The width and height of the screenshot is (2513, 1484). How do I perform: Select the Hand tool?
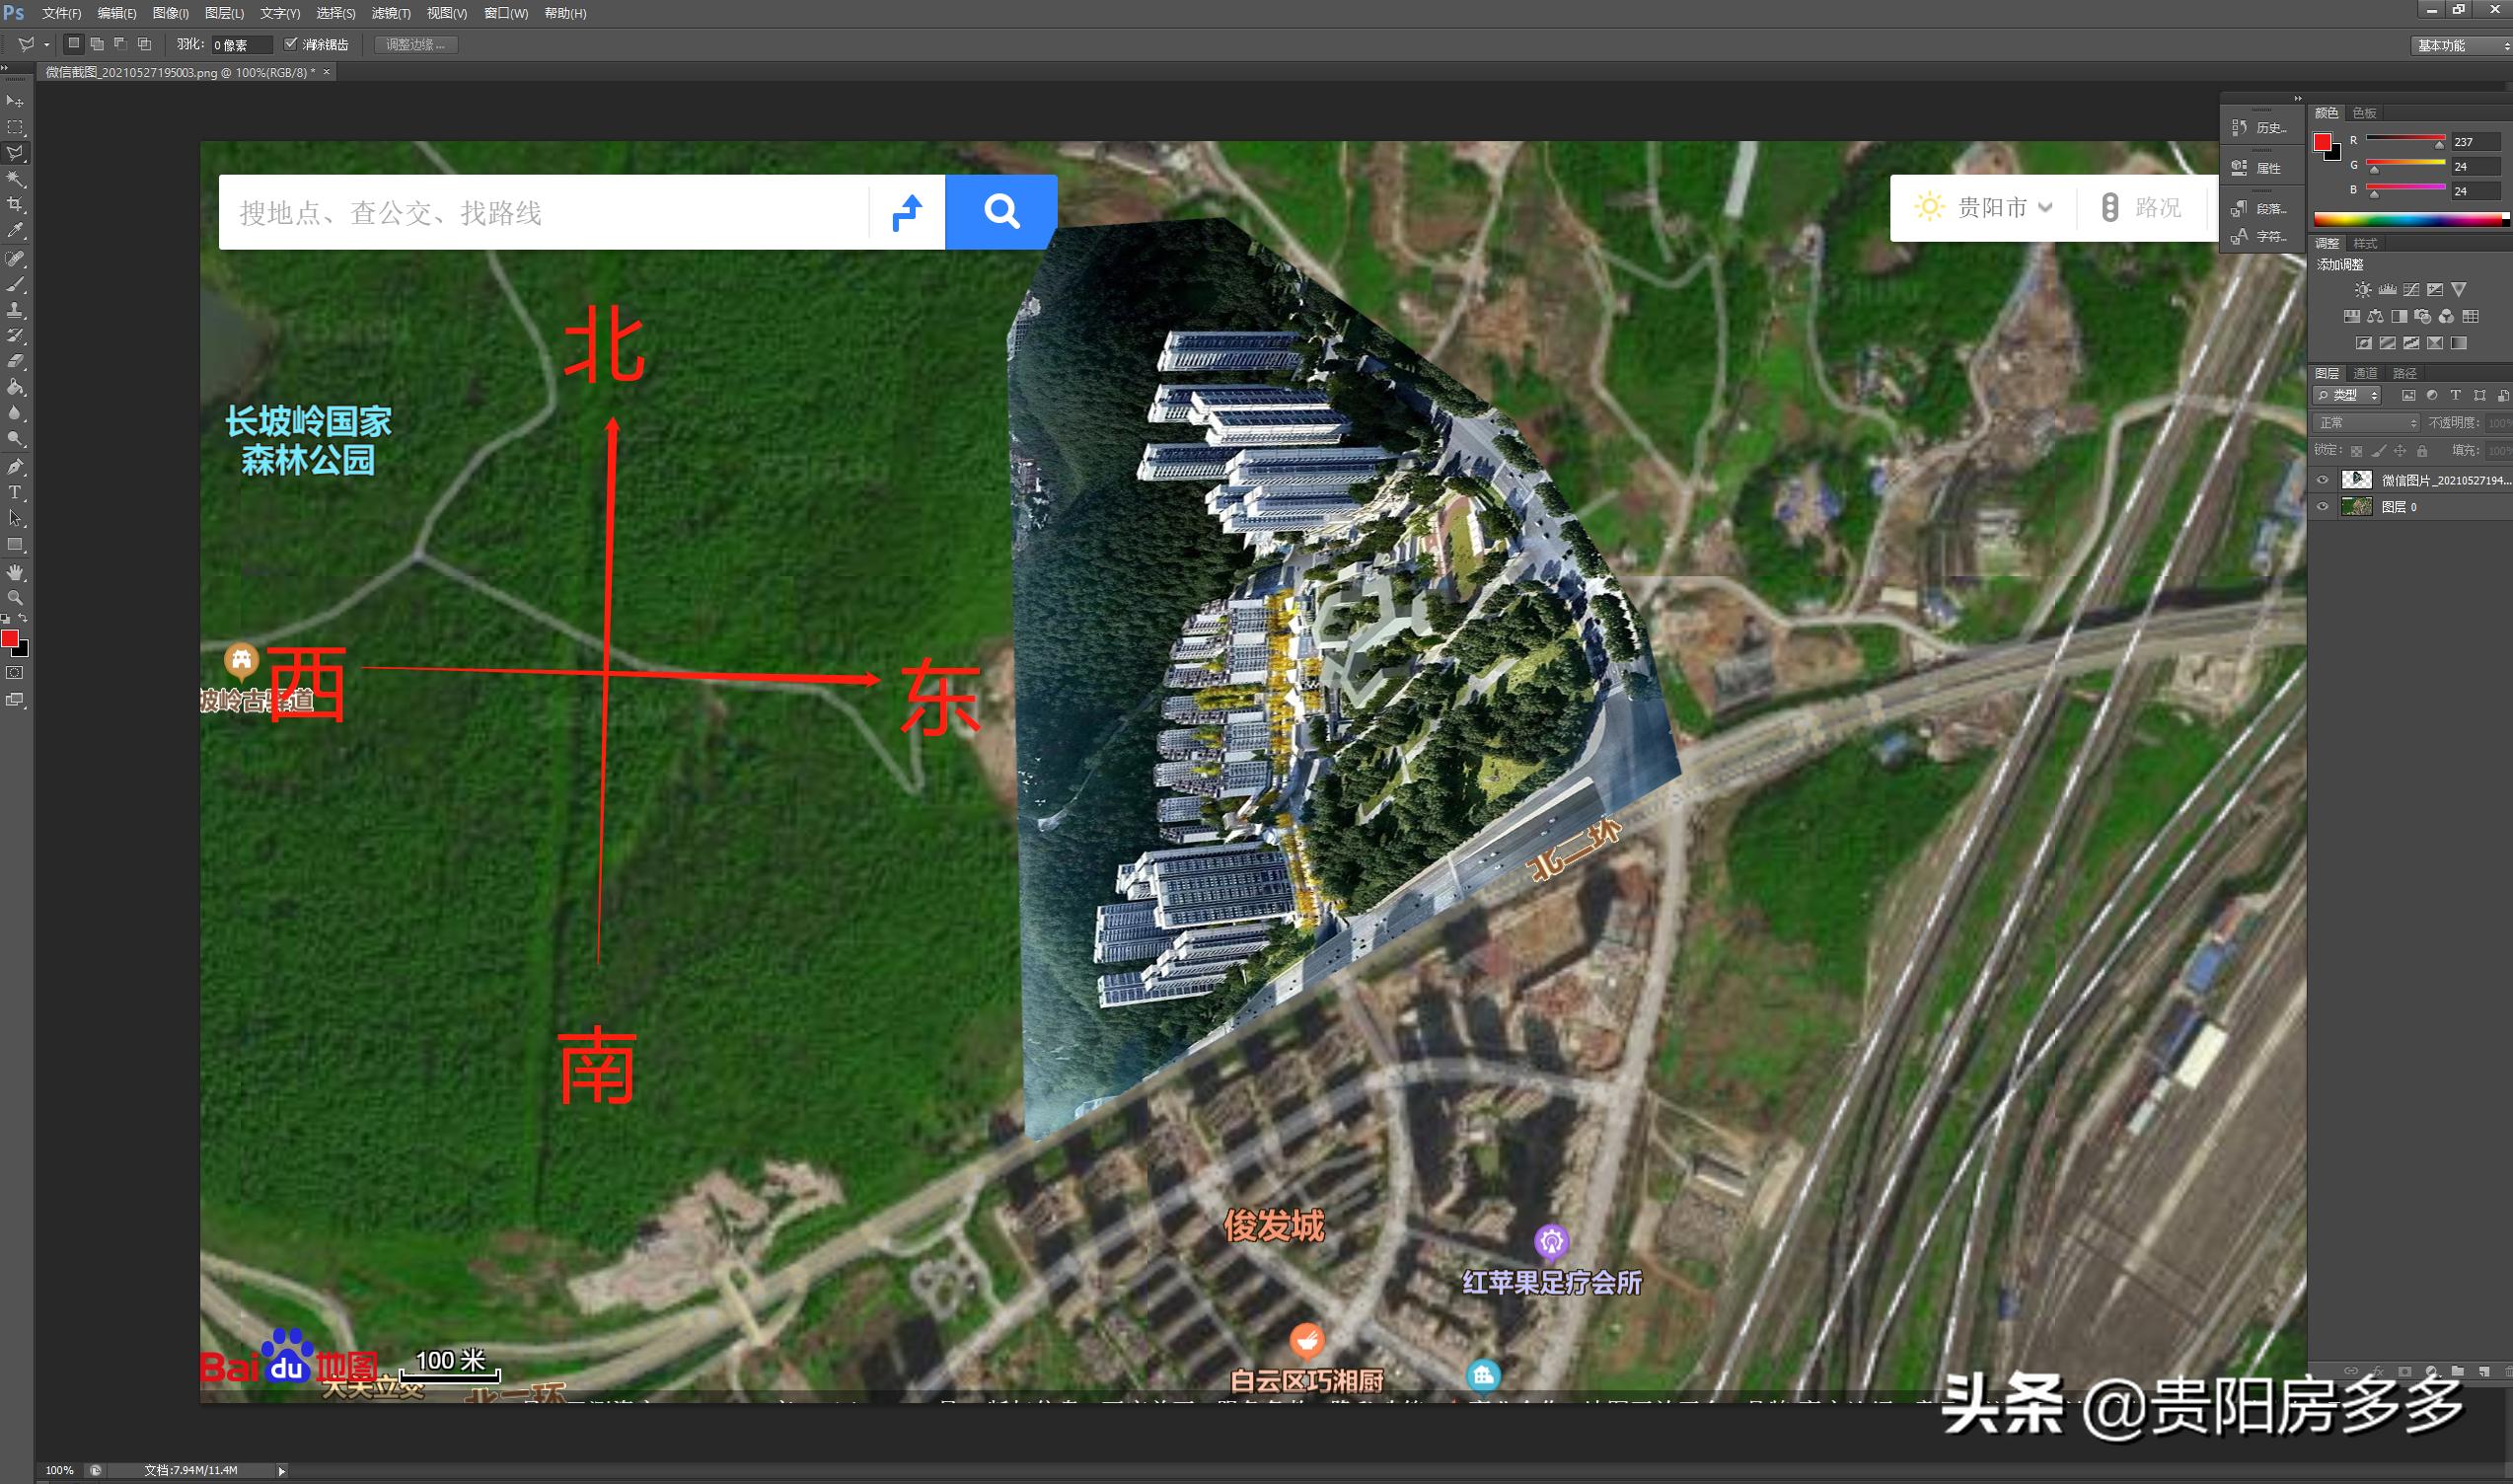15,572
